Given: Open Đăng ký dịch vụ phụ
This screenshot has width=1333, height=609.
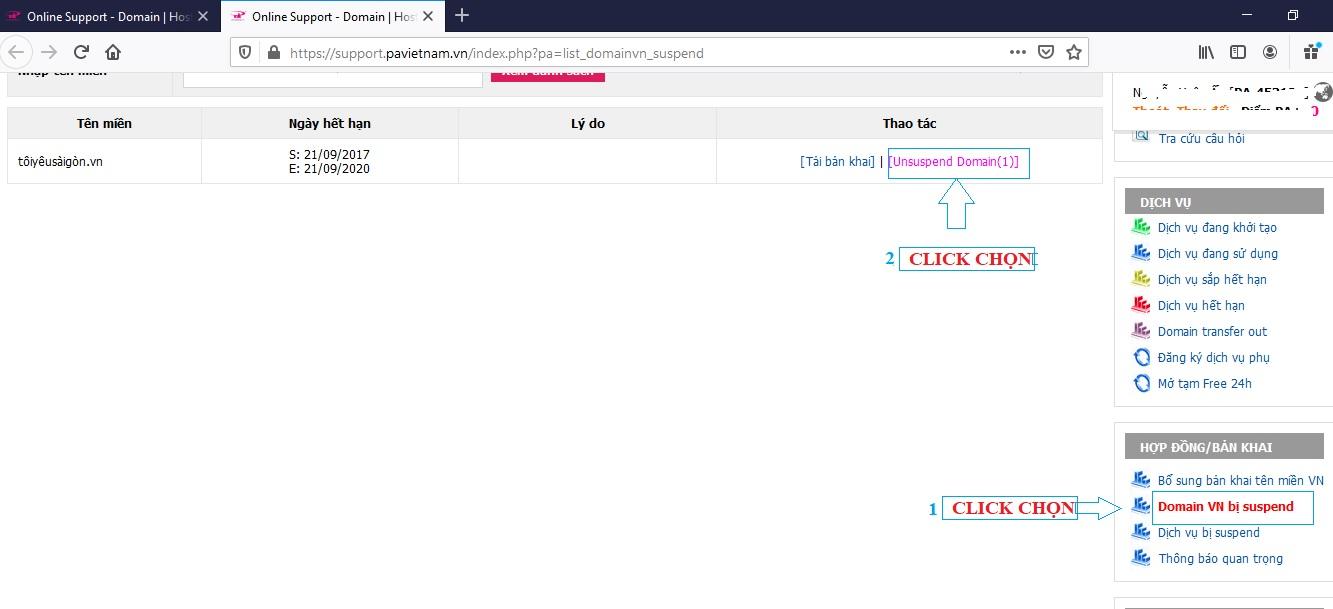Looking at the screenshot, I should pos(1214,357).
